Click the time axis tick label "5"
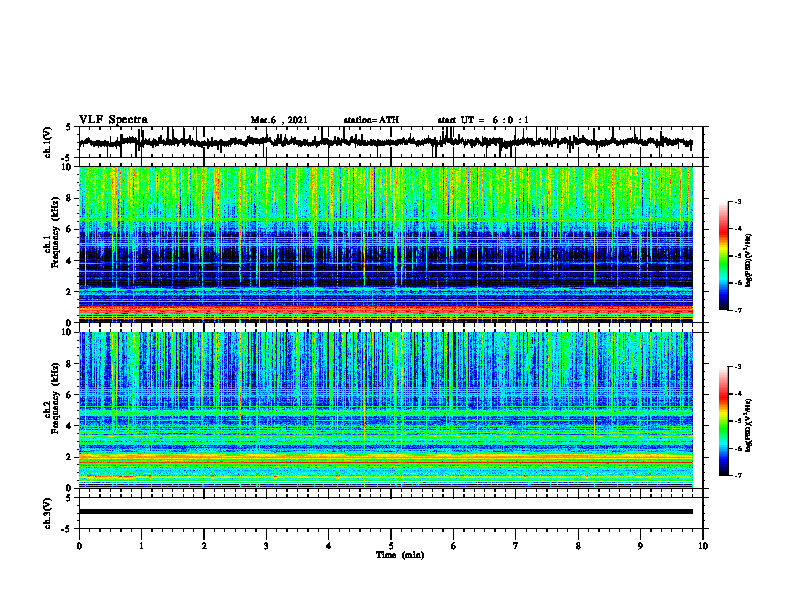Viewport: 792px width, 612px height. tap(391, 546)
